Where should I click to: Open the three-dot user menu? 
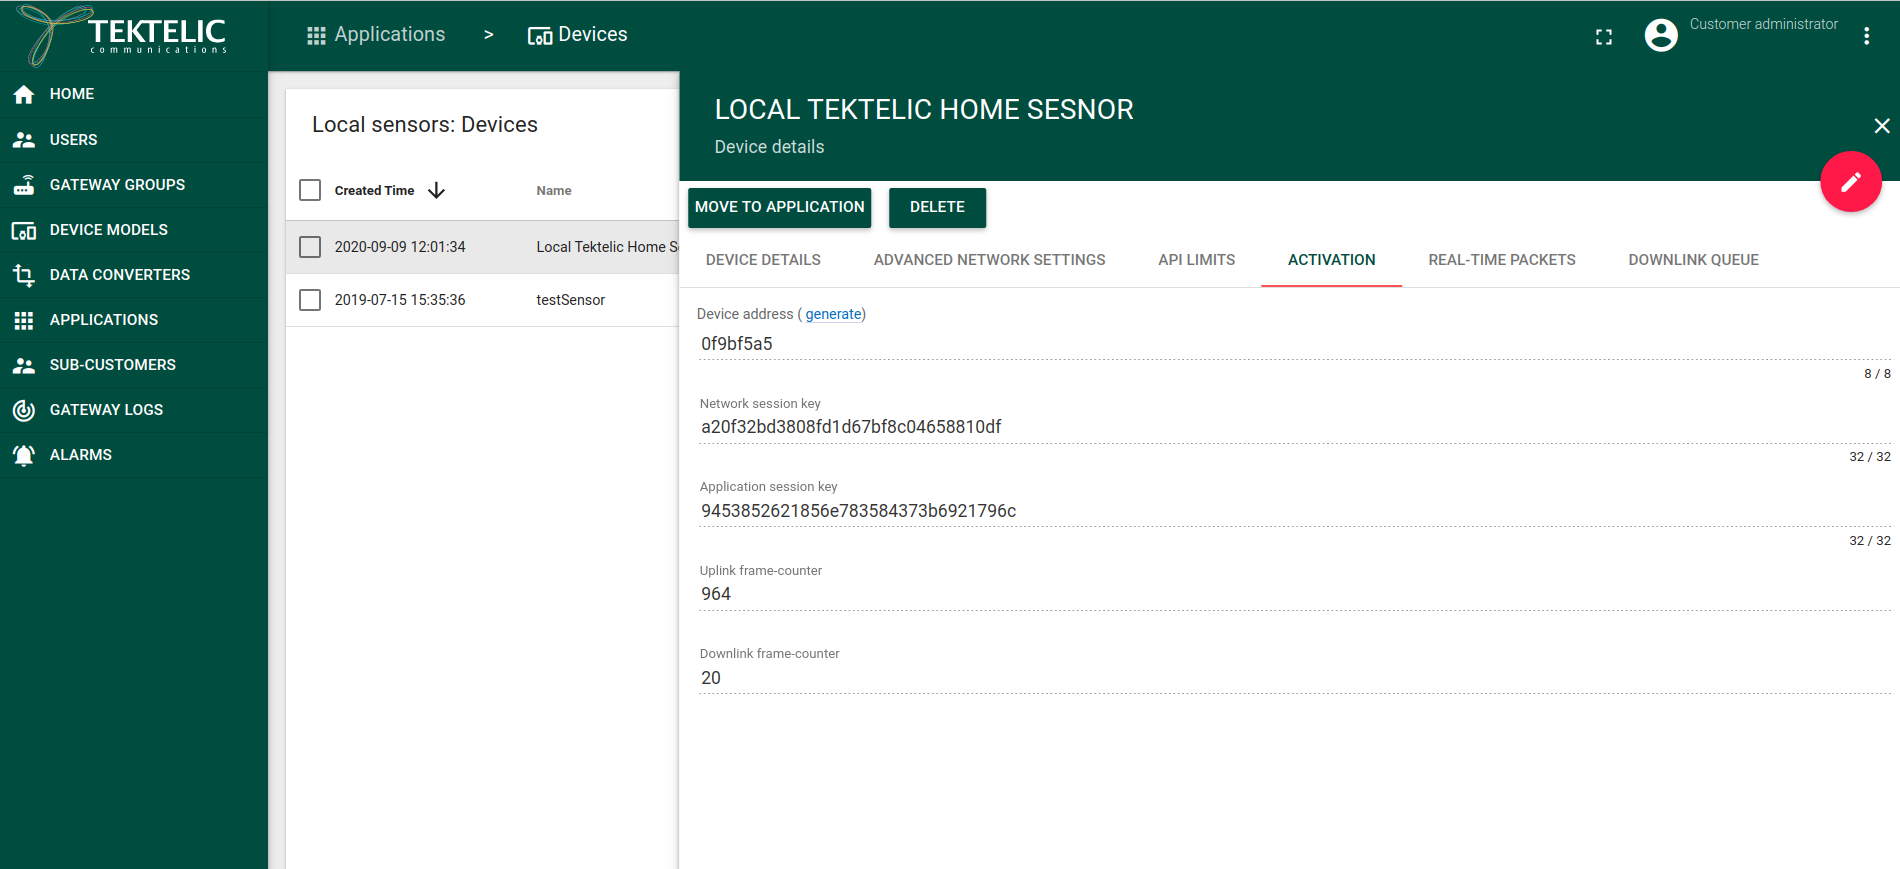click(x=1866, y=36)
